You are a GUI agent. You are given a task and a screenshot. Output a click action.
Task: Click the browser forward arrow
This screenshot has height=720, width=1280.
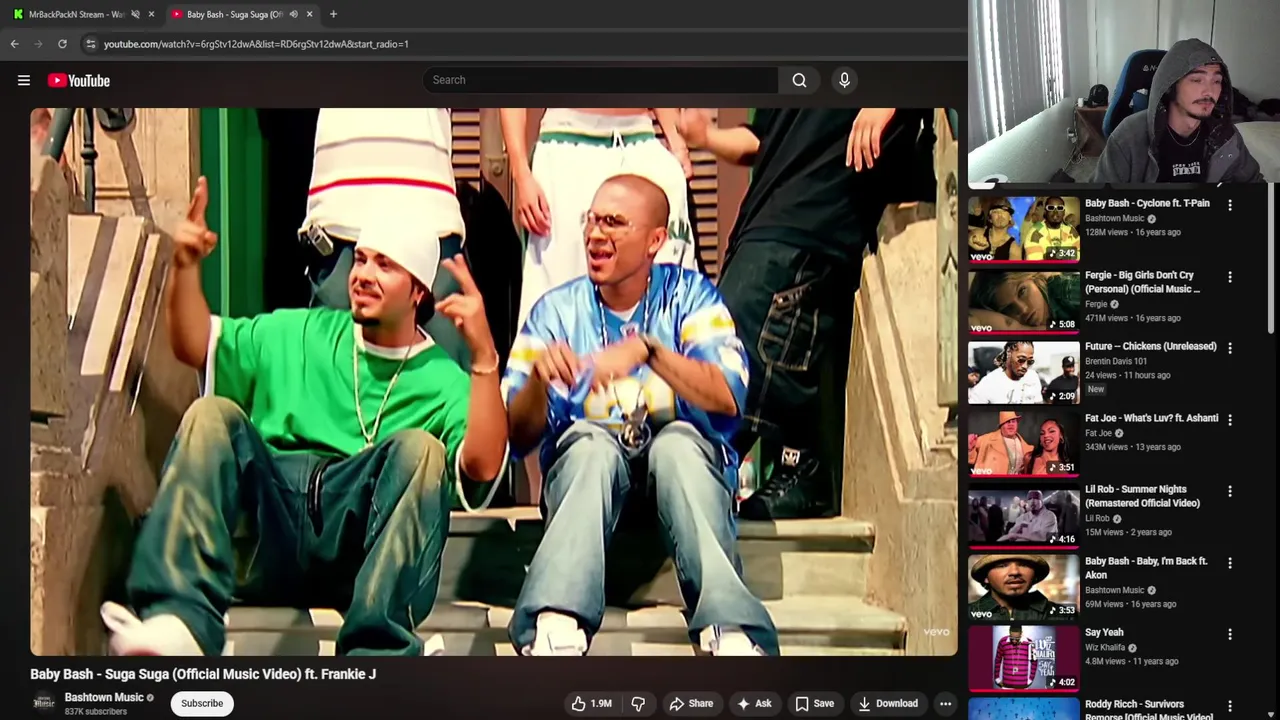pyautogui.click(x=38, y=44)
